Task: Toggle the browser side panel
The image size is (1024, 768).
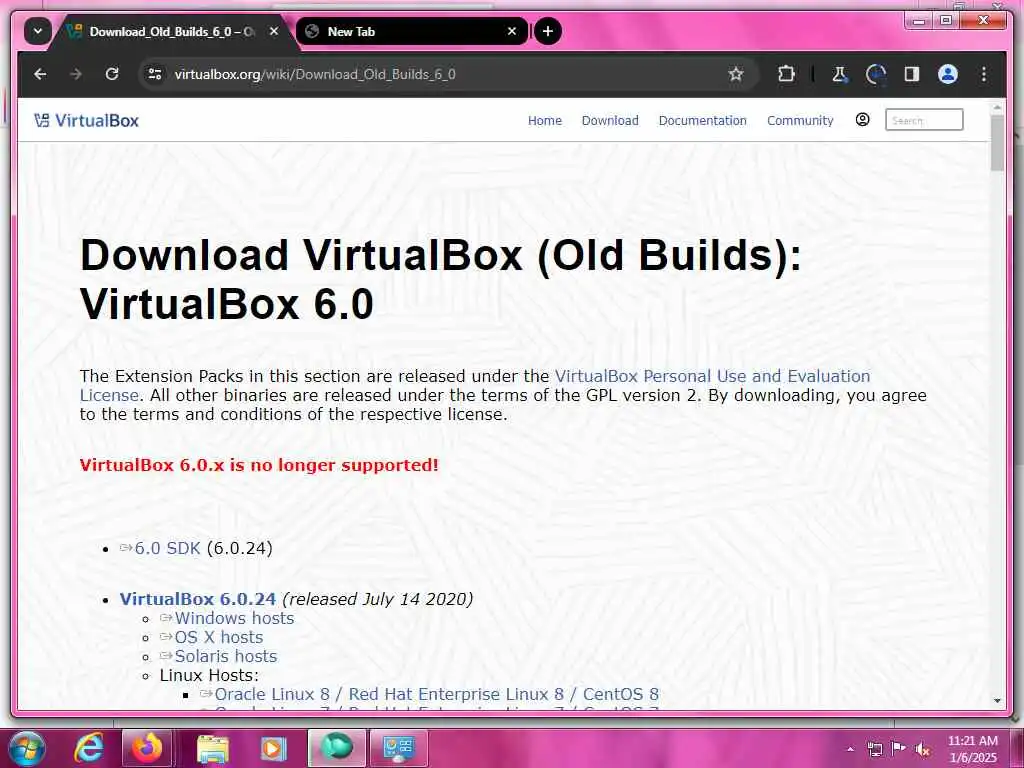Action: click(912, 74)
